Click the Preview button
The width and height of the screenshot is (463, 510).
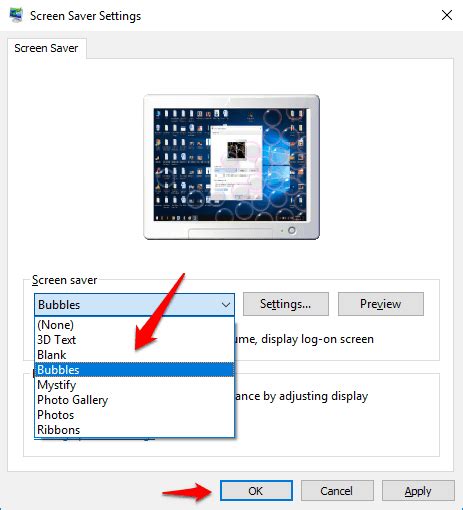point(381,304)
